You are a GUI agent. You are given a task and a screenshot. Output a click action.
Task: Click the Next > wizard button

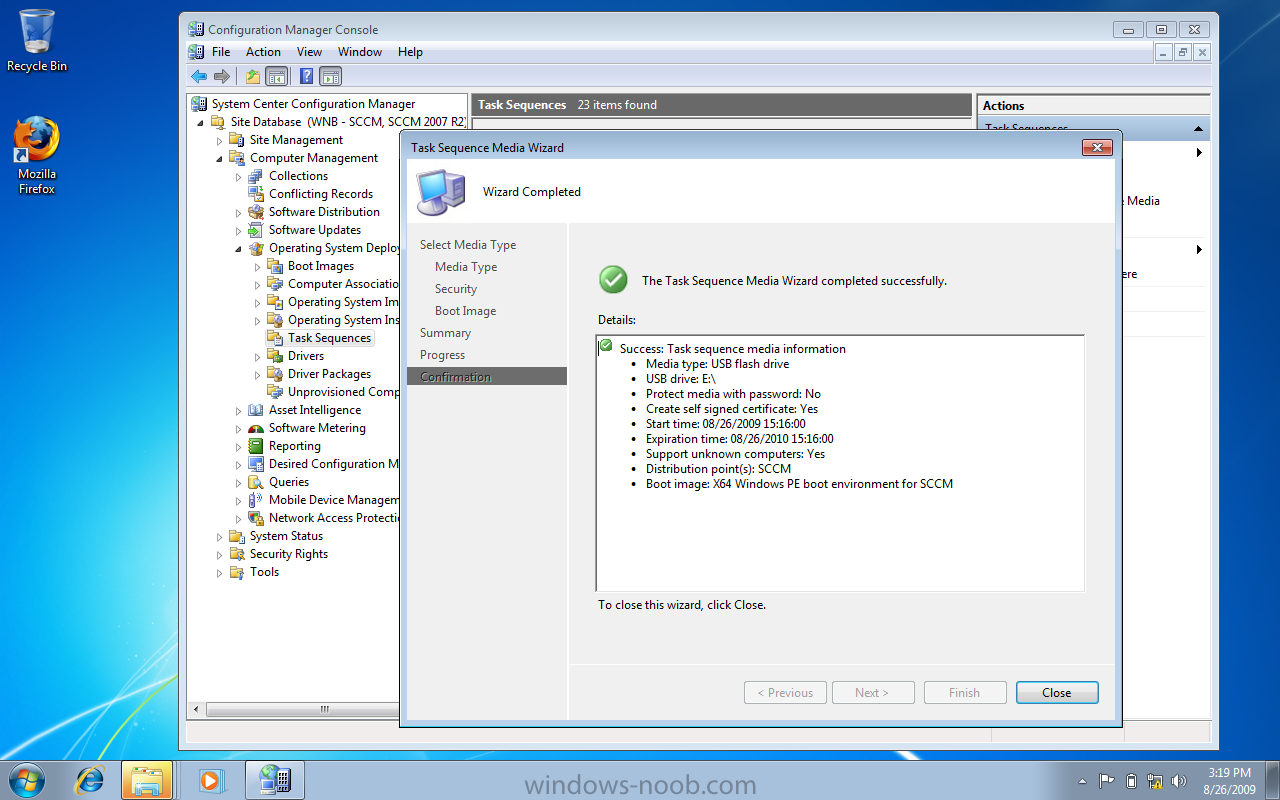[872, 693]
